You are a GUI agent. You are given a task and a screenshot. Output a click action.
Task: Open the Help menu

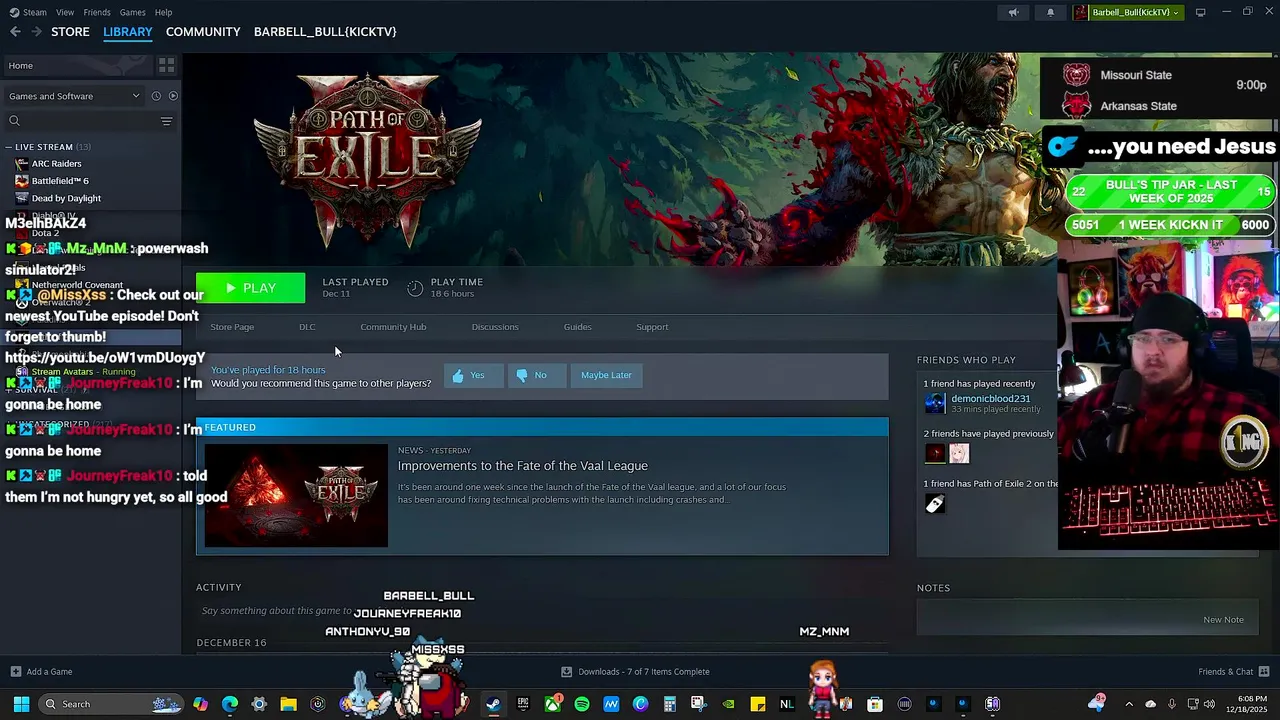pos(163,12)
